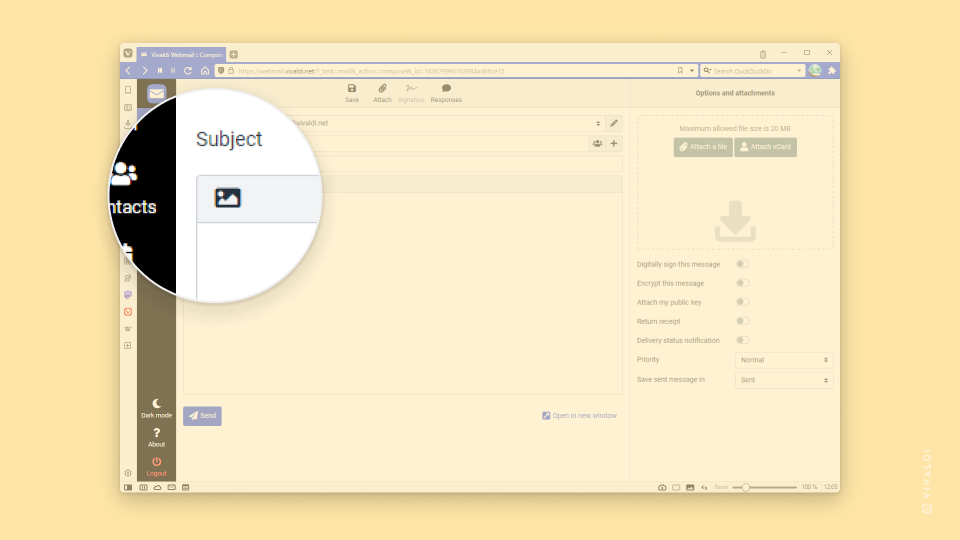Focus the Search DuckDuckGo field
Image resolution: width=960 pixels, height=540 pixels.
pos(753,71)
